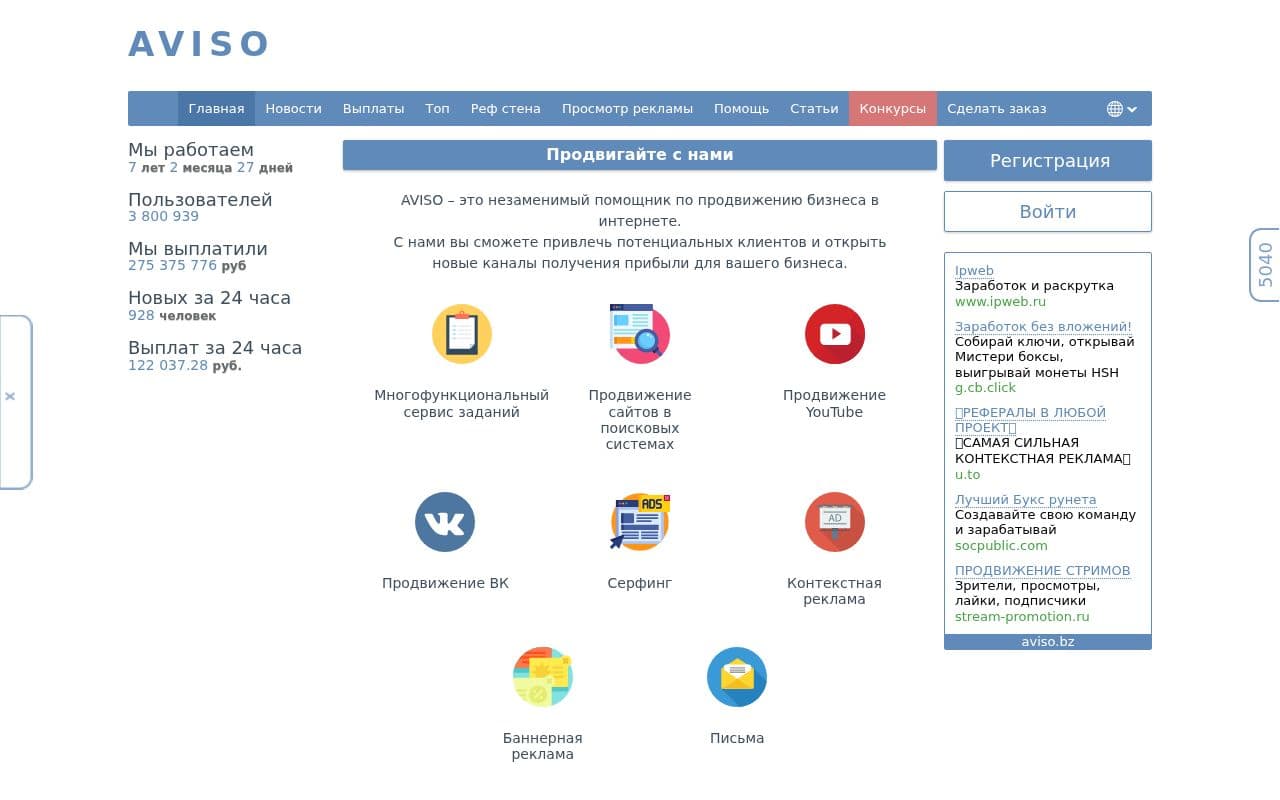Click the clipboard task service icon
Screen dimensions: 1280x800
tap(461, 334)
